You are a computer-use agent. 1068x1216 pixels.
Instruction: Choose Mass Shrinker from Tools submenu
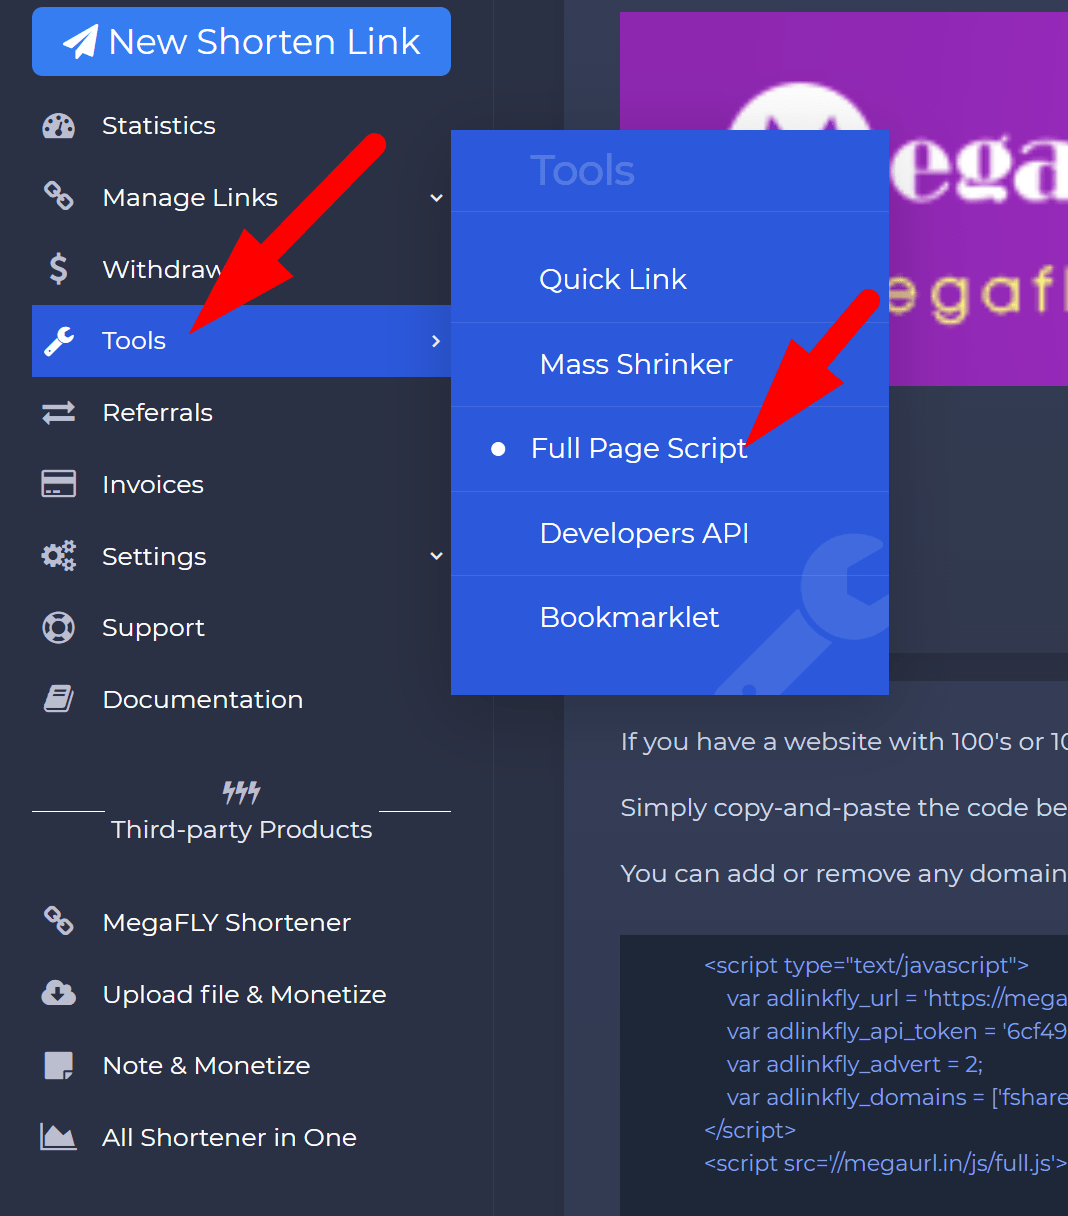point(636,364)
